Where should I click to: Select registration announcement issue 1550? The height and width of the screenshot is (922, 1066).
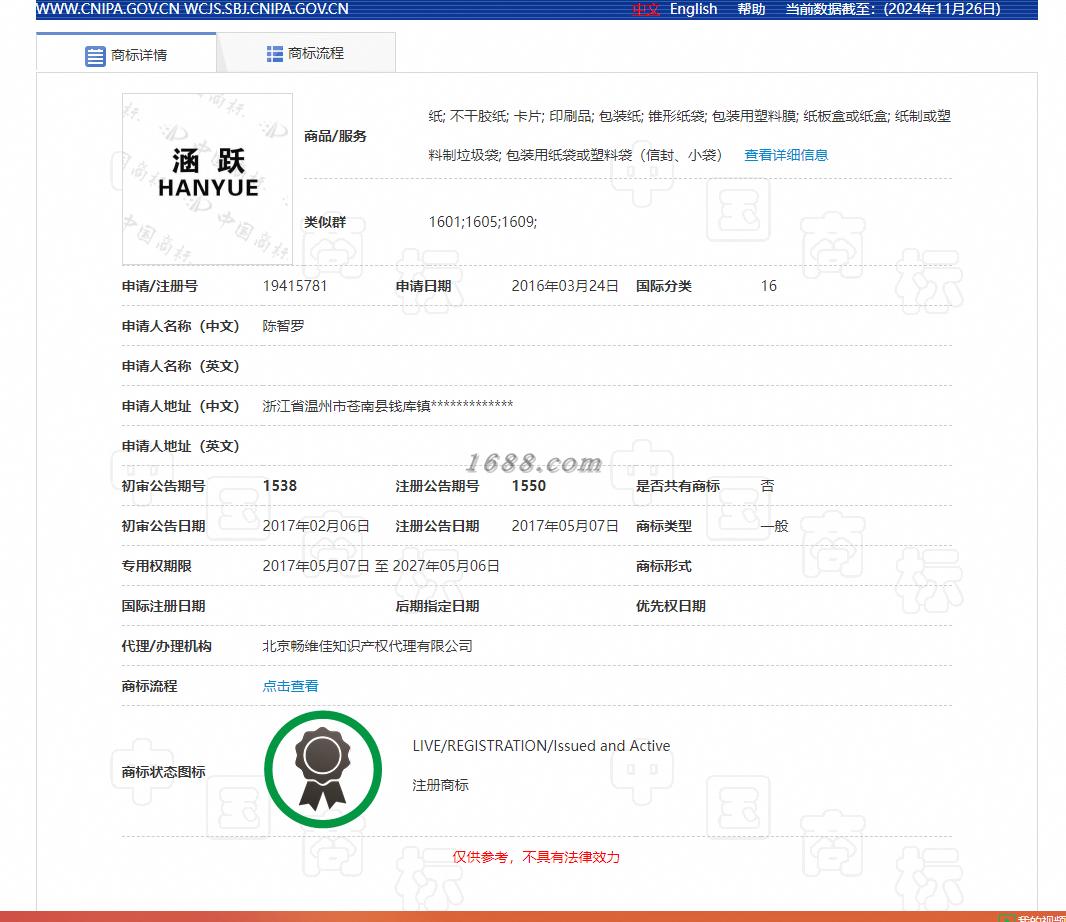click(x=529, y=486)
